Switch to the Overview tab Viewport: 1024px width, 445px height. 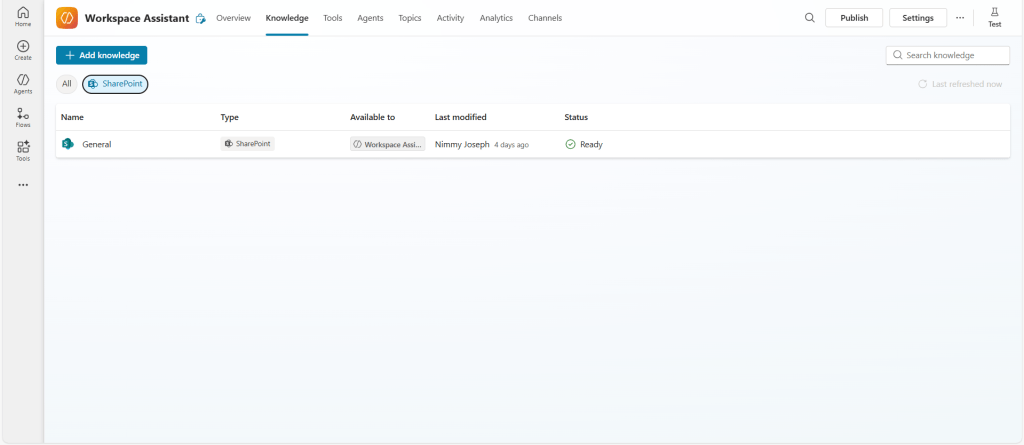[x=233, y=18]
